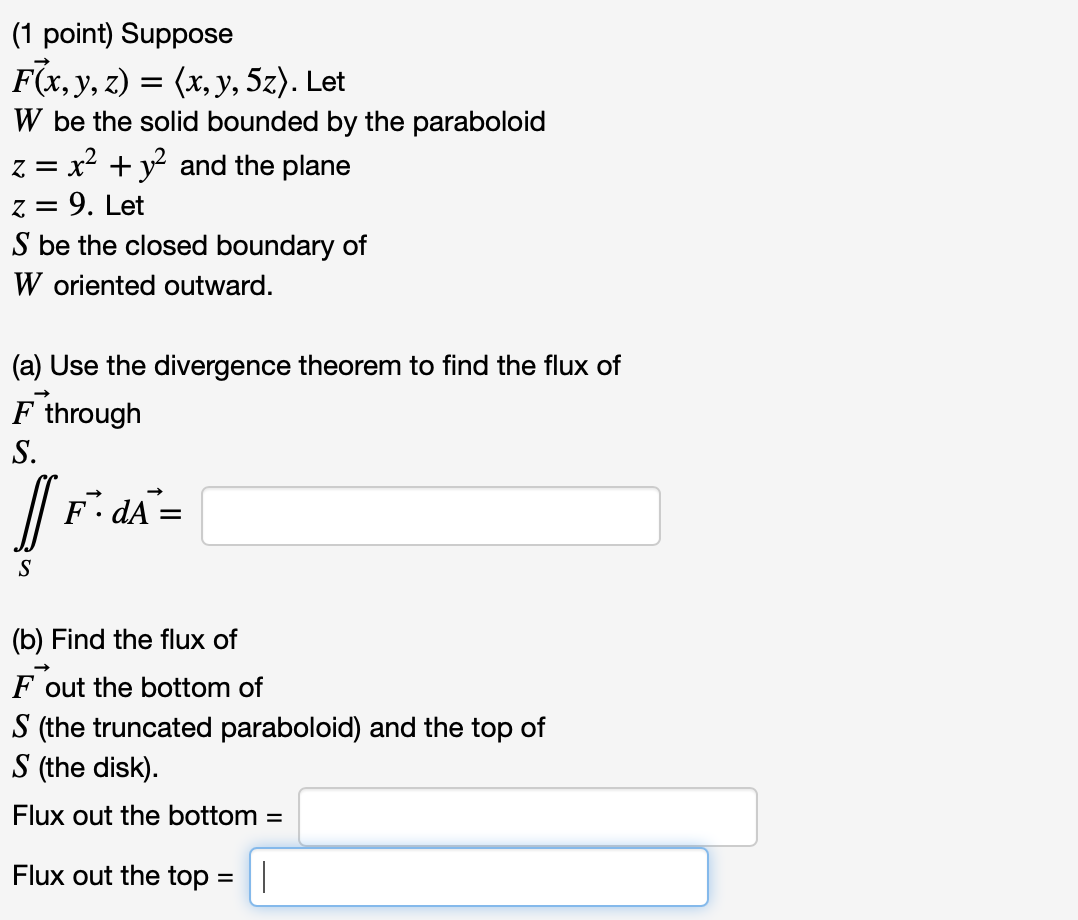Screen dimensions: 1078x920
Task: Select the Flux out the bottom input field
Action: click(x=527, y=816)
